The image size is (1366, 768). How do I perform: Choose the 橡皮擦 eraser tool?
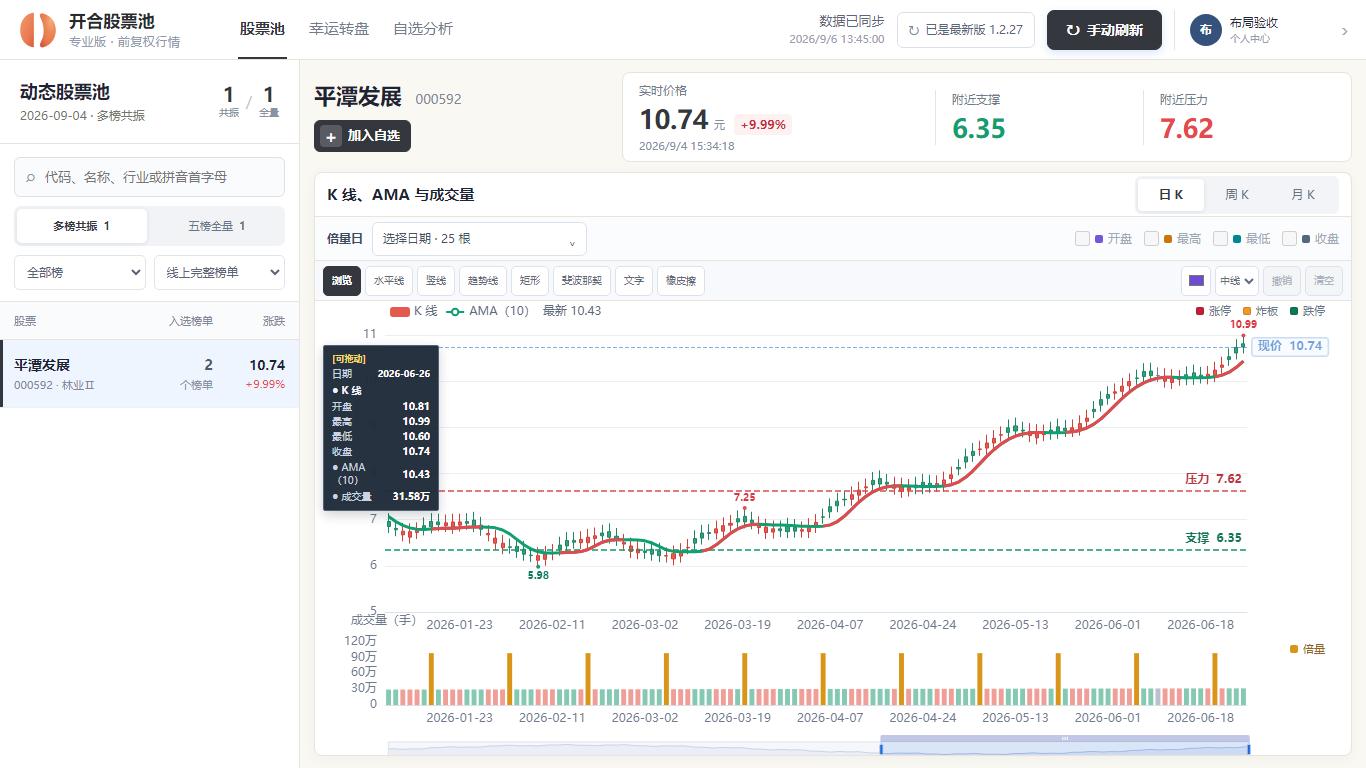(681, 281)
